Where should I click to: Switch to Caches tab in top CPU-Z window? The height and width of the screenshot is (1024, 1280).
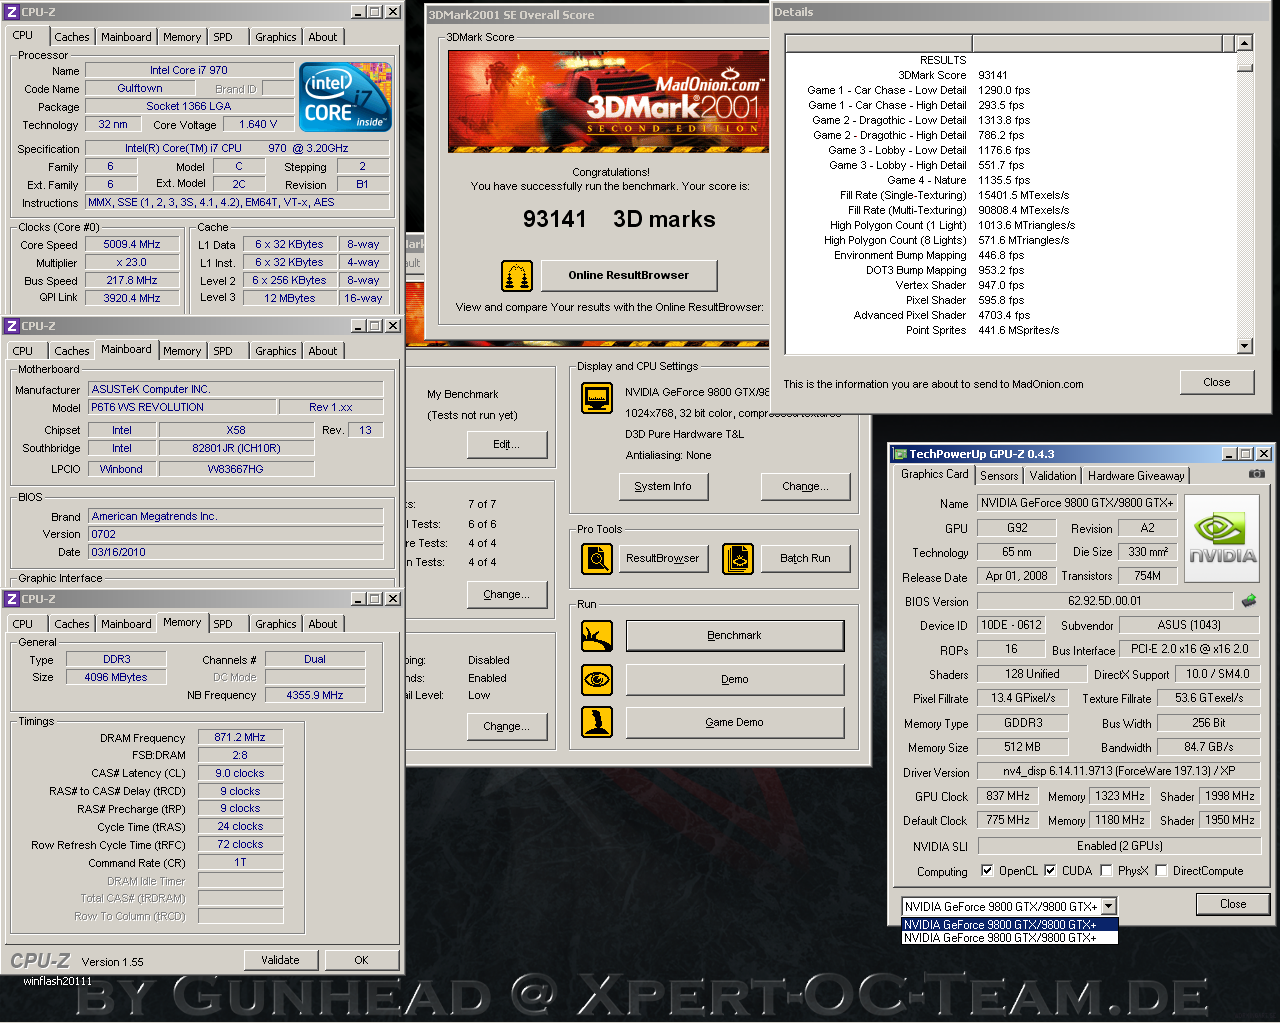click(x=72, y=37)
